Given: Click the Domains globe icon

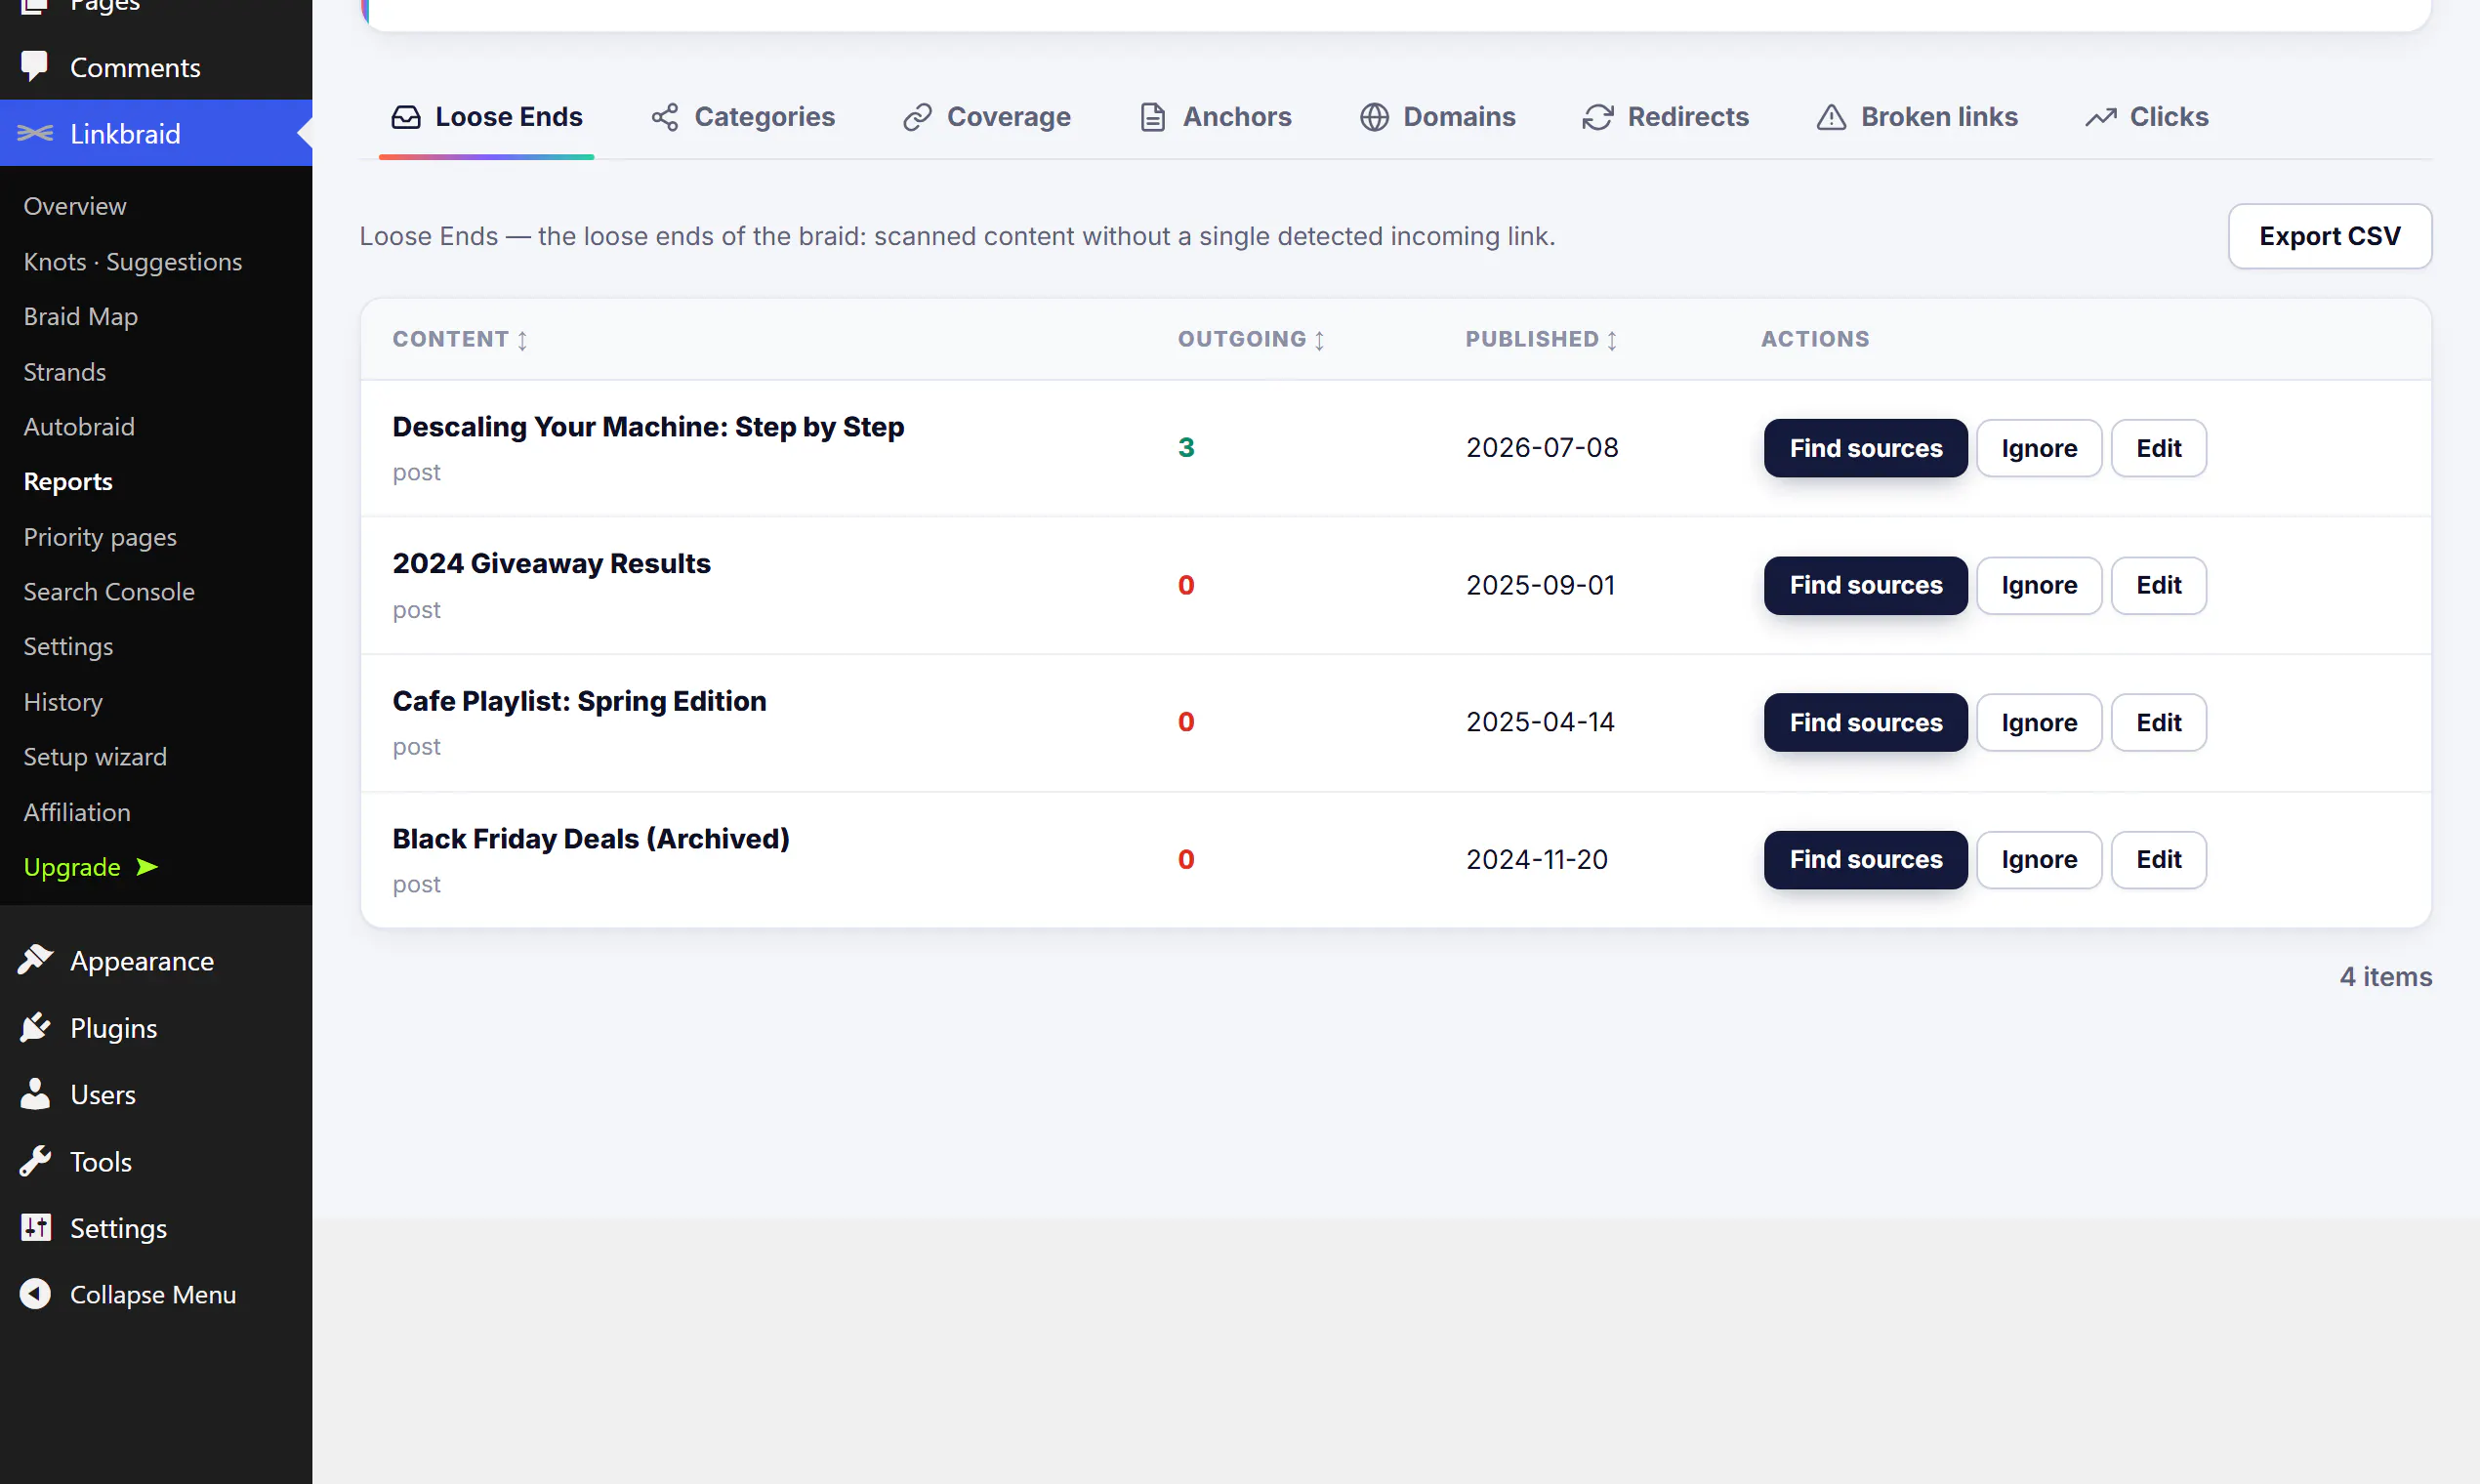Looking at the screenshot, I should 1374,117.
